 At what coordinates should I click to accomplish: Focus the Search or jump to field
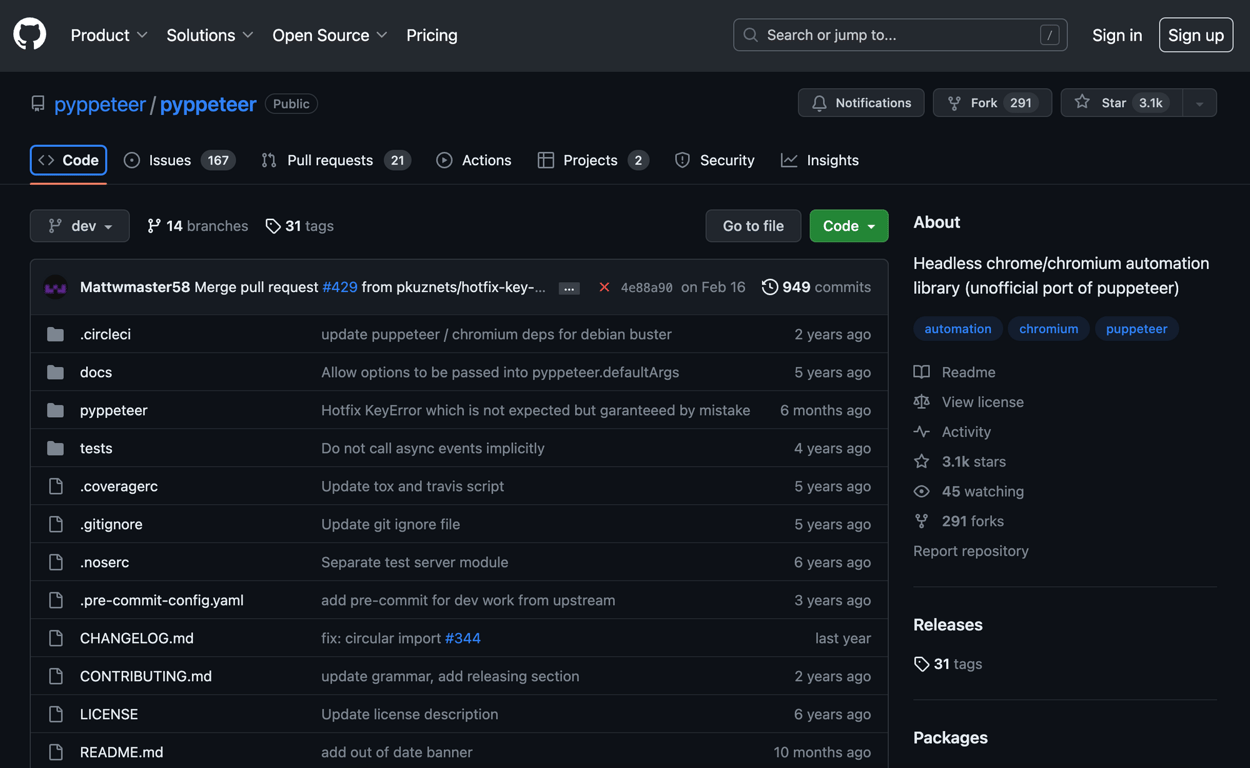pyautogui.click(x=900, y=35)
